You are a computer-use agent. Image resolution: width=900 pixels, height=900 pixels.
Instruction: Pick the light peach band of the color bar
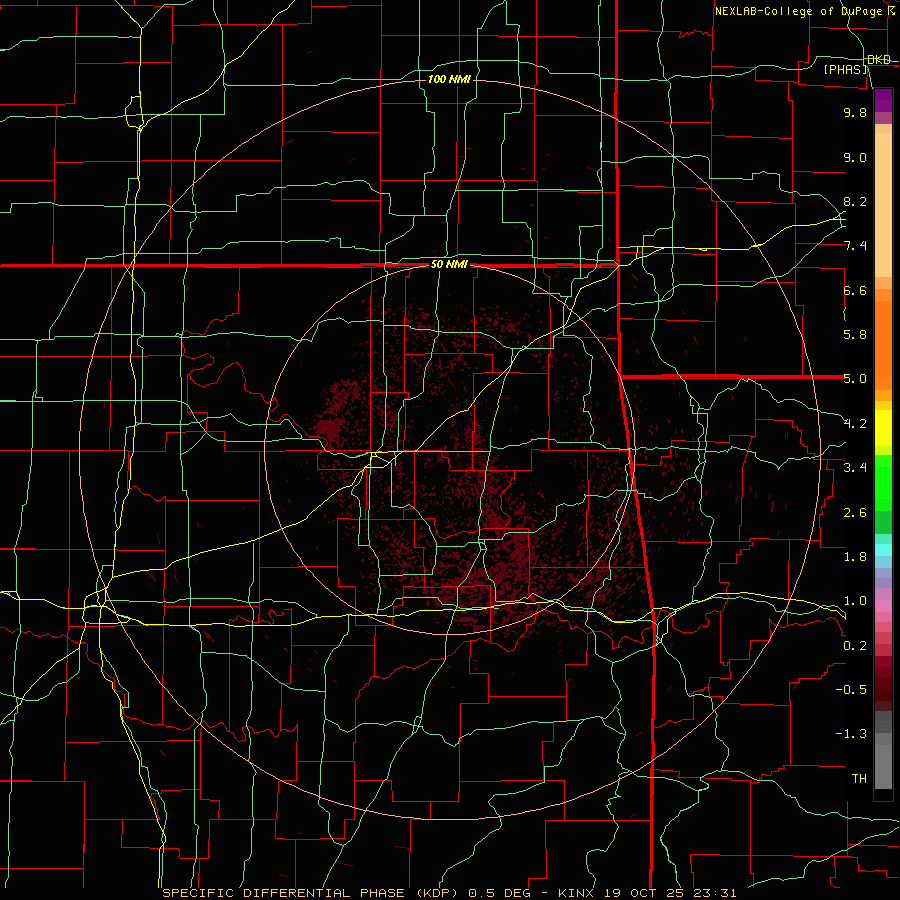pos(883,205)
